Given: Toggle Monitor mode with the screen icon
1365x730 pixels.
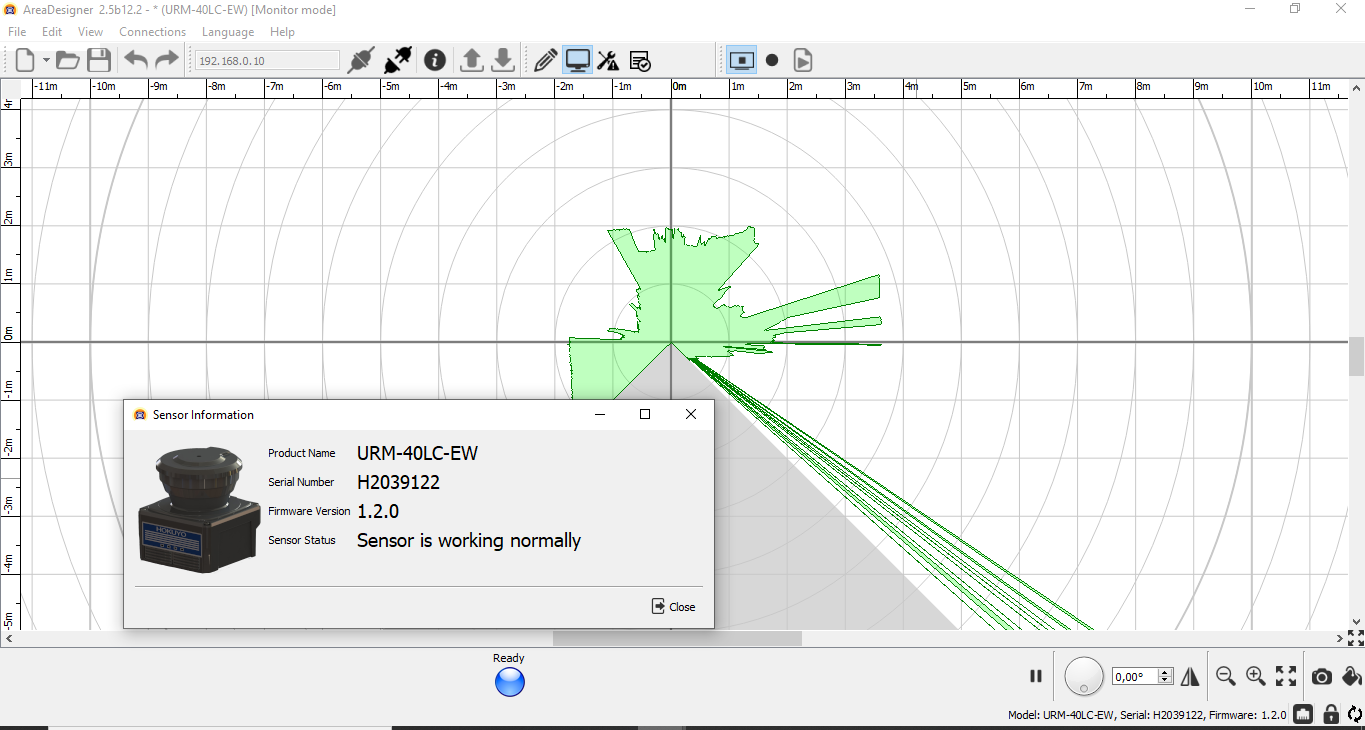Looking at the screenshot, I should pyautogui.click(x=577, y=60).
